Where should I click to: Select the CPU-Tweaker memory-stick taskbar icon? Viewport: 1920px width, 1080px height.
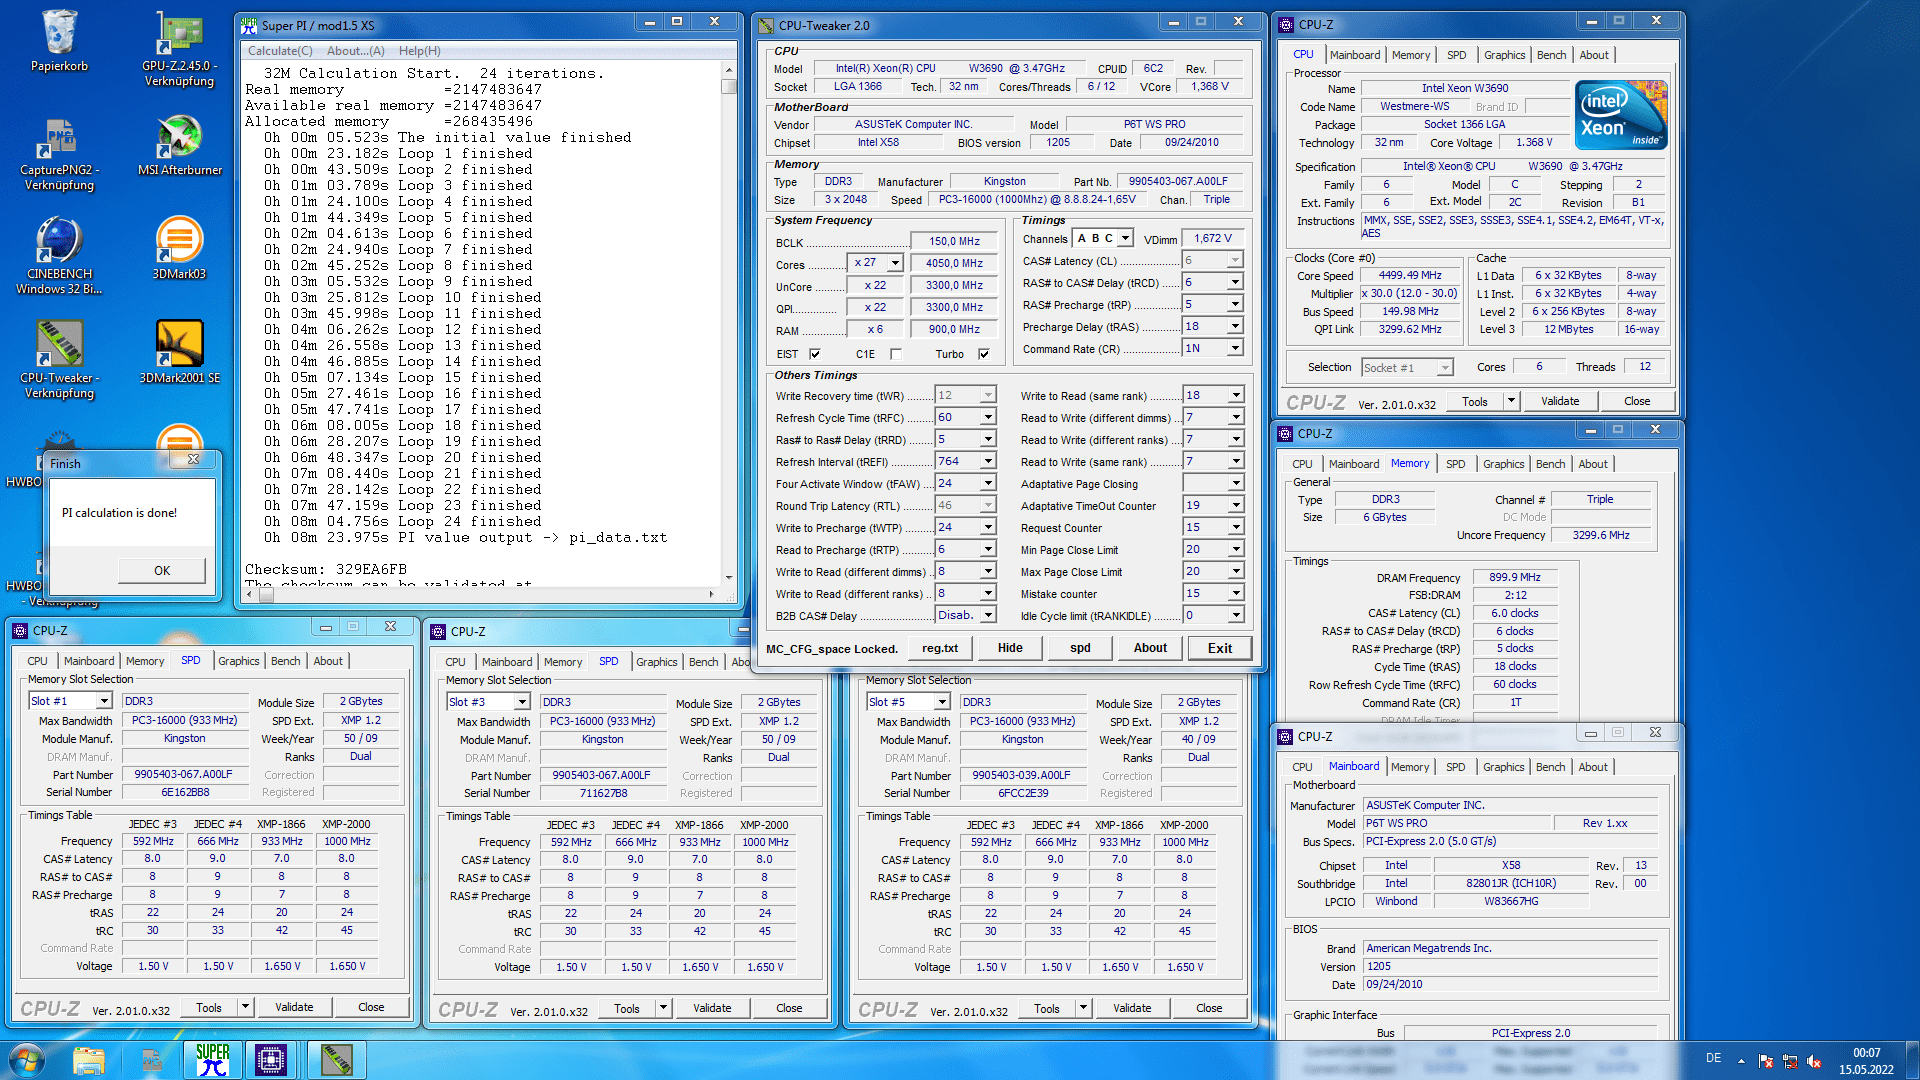coord(336,1060)
